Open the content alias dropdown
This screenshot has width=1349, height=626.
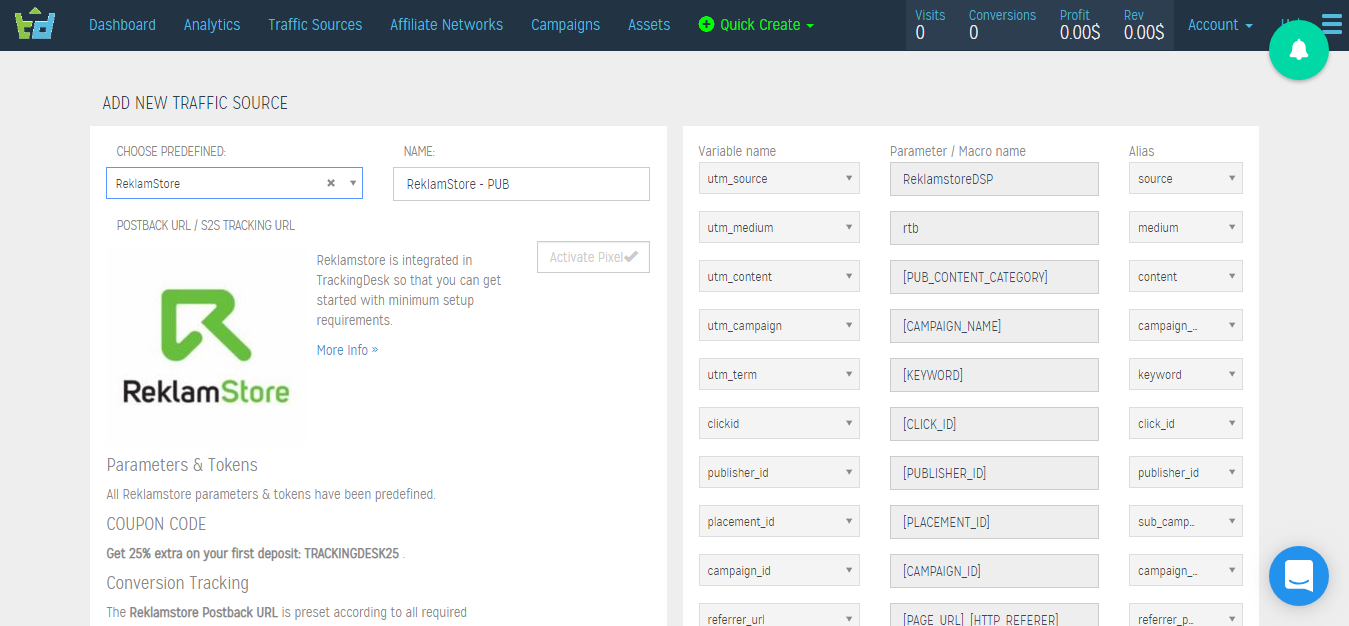[x=1186, y=276]
